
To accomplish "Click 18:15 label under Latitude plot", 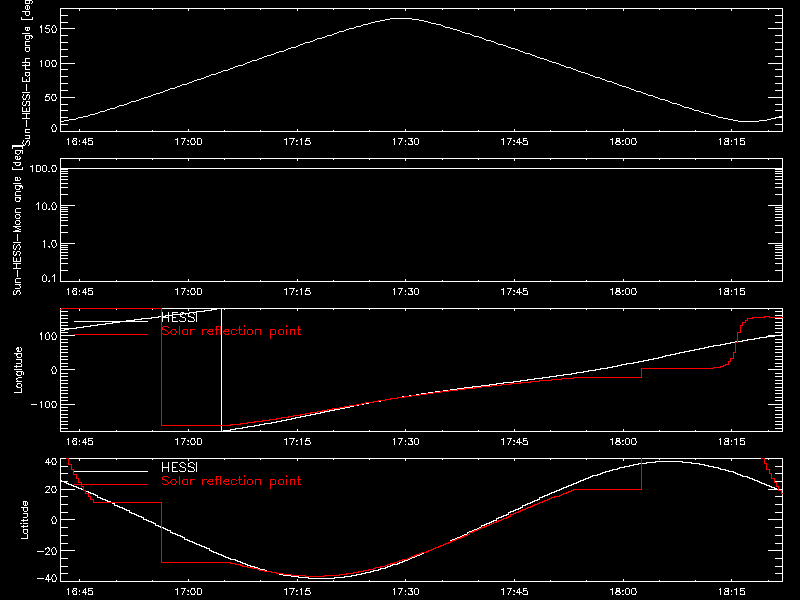I will (732, 592).
